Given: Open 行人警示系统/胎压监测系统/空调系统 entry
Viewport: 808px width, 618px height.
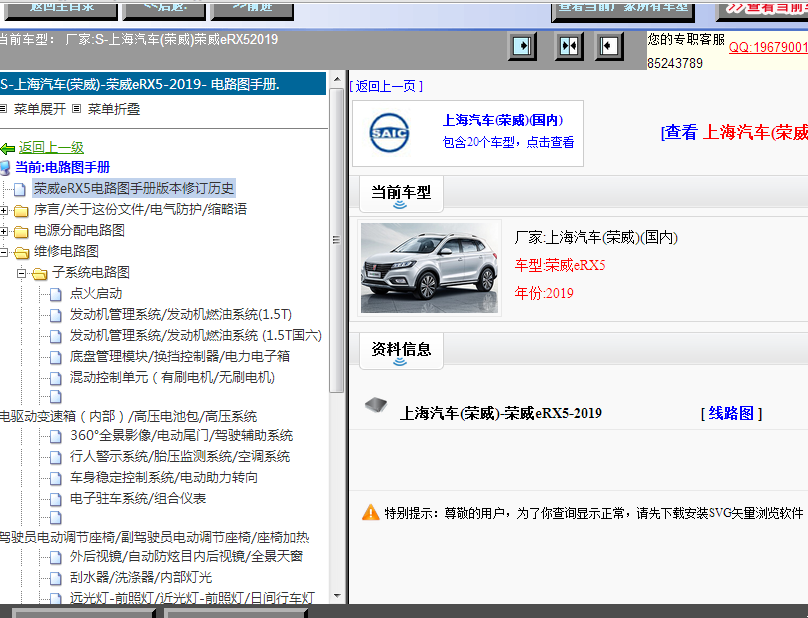Looking at the screenshot, I should [180, 456].
